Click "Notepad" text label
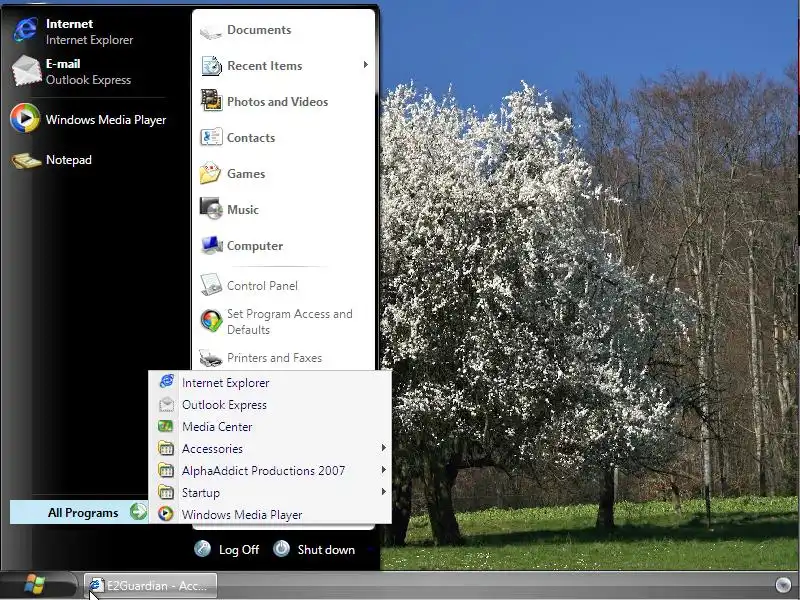This screenshot has width=800, height=600. (69, 160)
